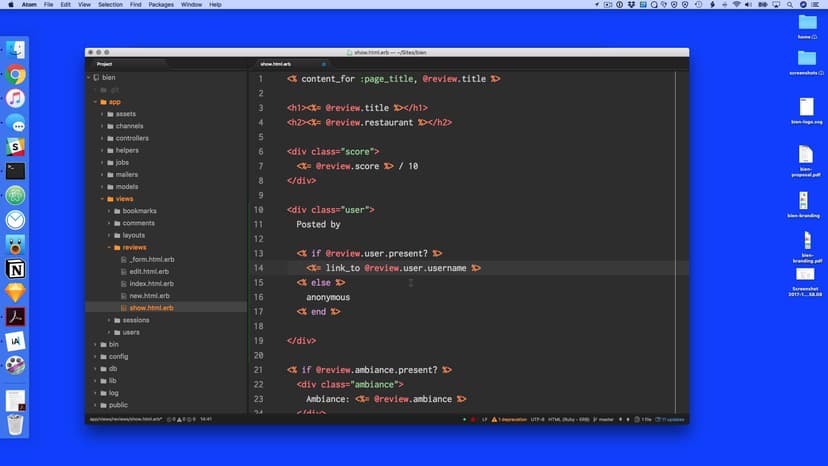The height and width of the screenshot is (466, 828).
Task: Open Adobe Acrobat from the dock
Action: pos(15,318)
